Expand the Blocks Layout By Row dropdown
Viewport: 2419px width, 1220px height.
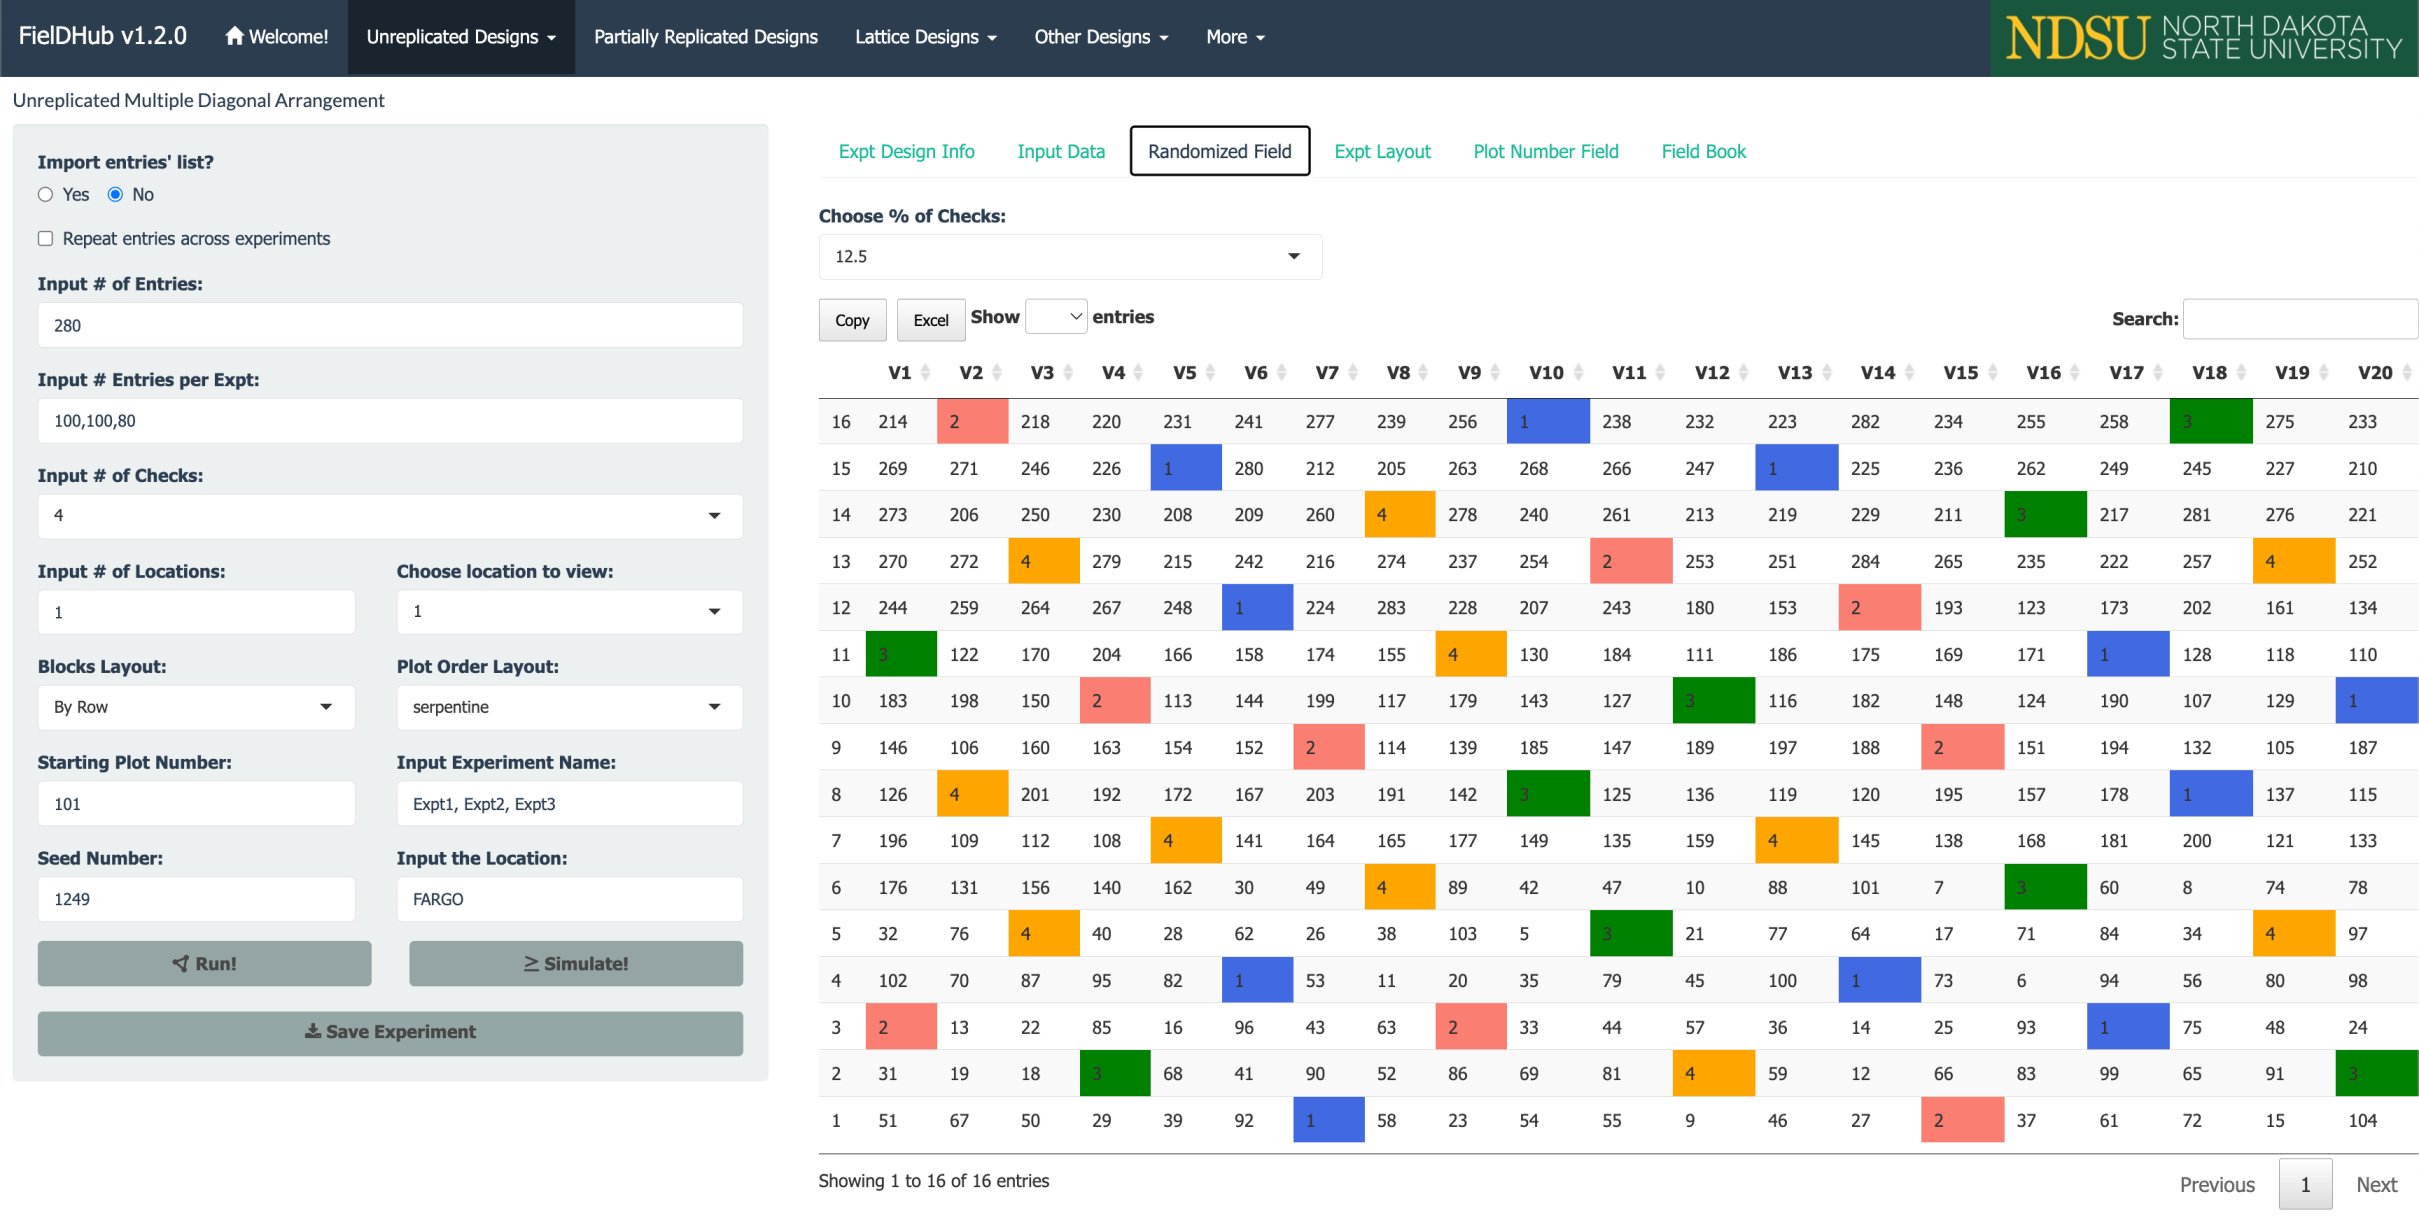click(x=195, y=707)
